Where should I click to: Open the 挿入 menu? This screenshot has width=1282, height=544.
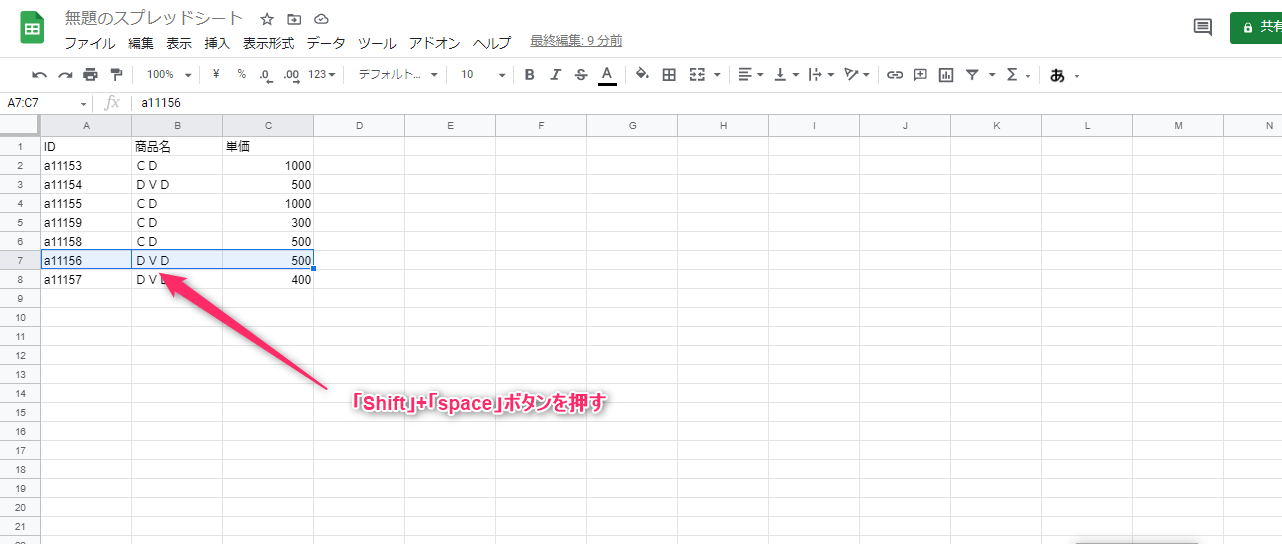tap(217, 43)
